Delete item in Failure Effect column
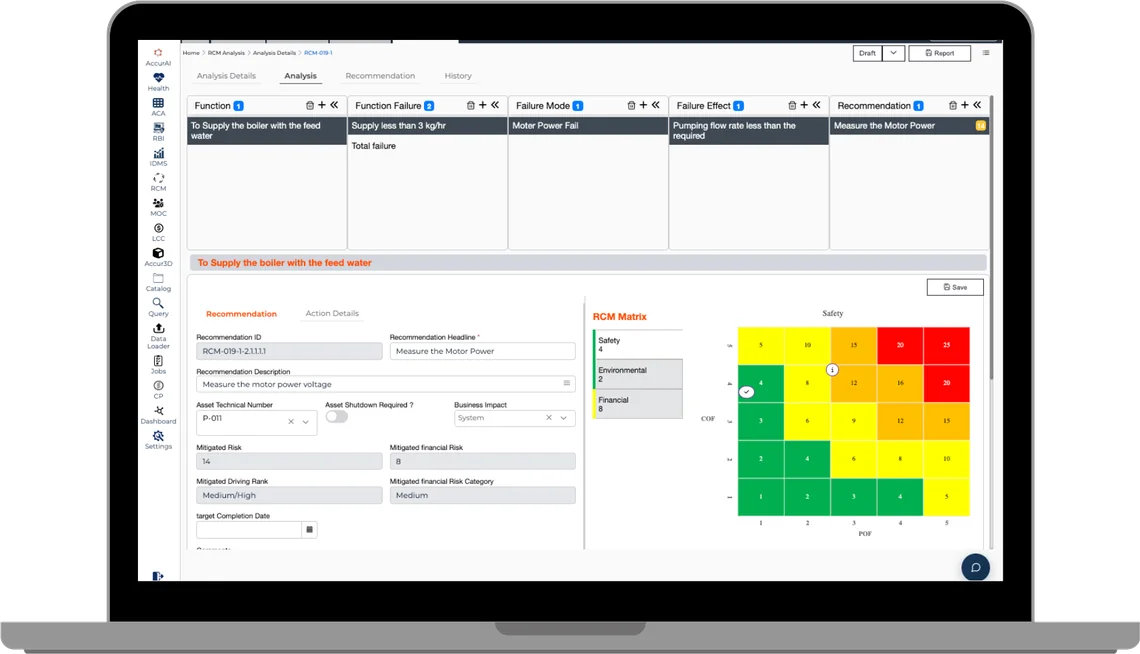The image size is (1140, 654). (792, 105)
